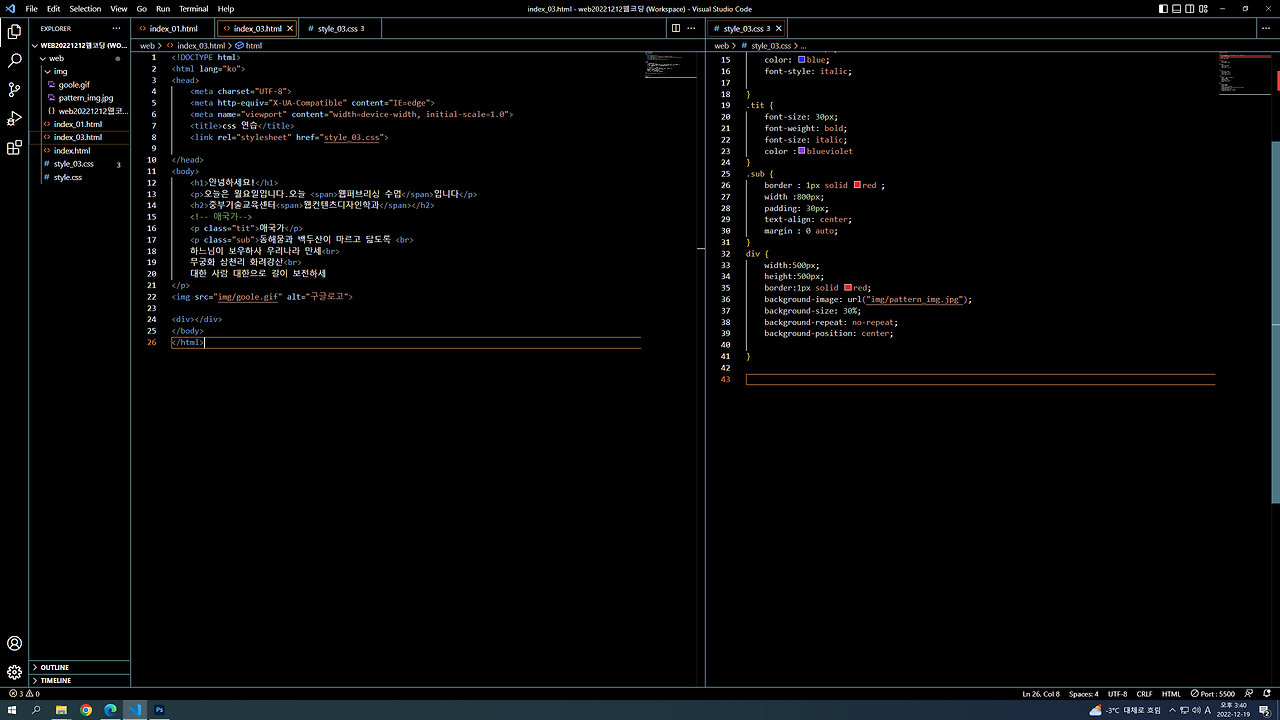This screenshot has width=1280, height=720.
Task: Toggle the Panel layout button
Action: point(1177,9)
